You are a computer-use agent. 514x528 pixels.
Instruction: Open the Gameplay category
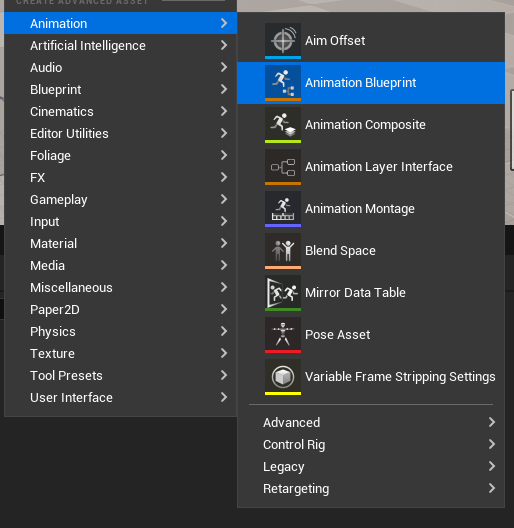point(121,199)
